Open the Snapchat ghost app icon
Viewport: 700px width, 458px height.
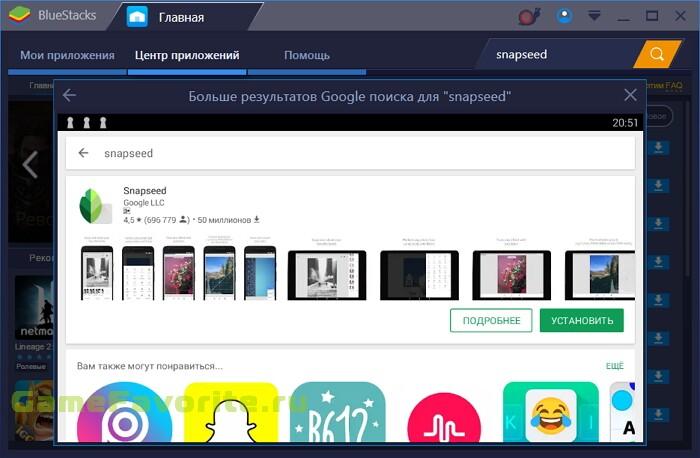click(x=231, y=412)
